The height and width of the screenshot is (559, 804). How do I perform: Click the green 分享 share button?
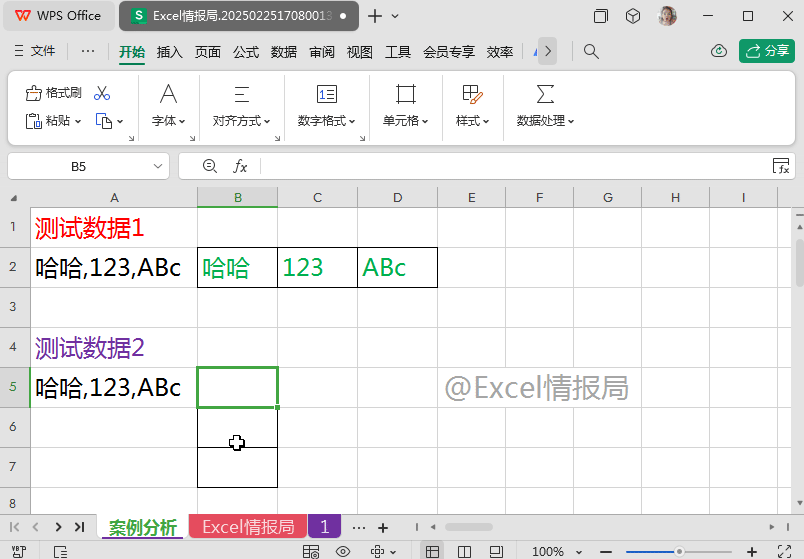click(x=766, y=51)
